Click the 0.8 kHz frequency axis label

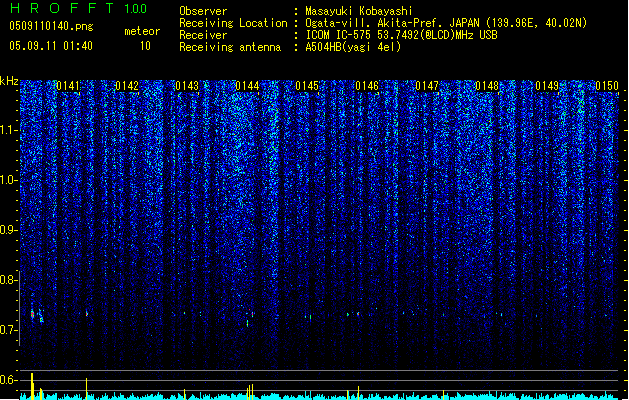coord(9,280)
